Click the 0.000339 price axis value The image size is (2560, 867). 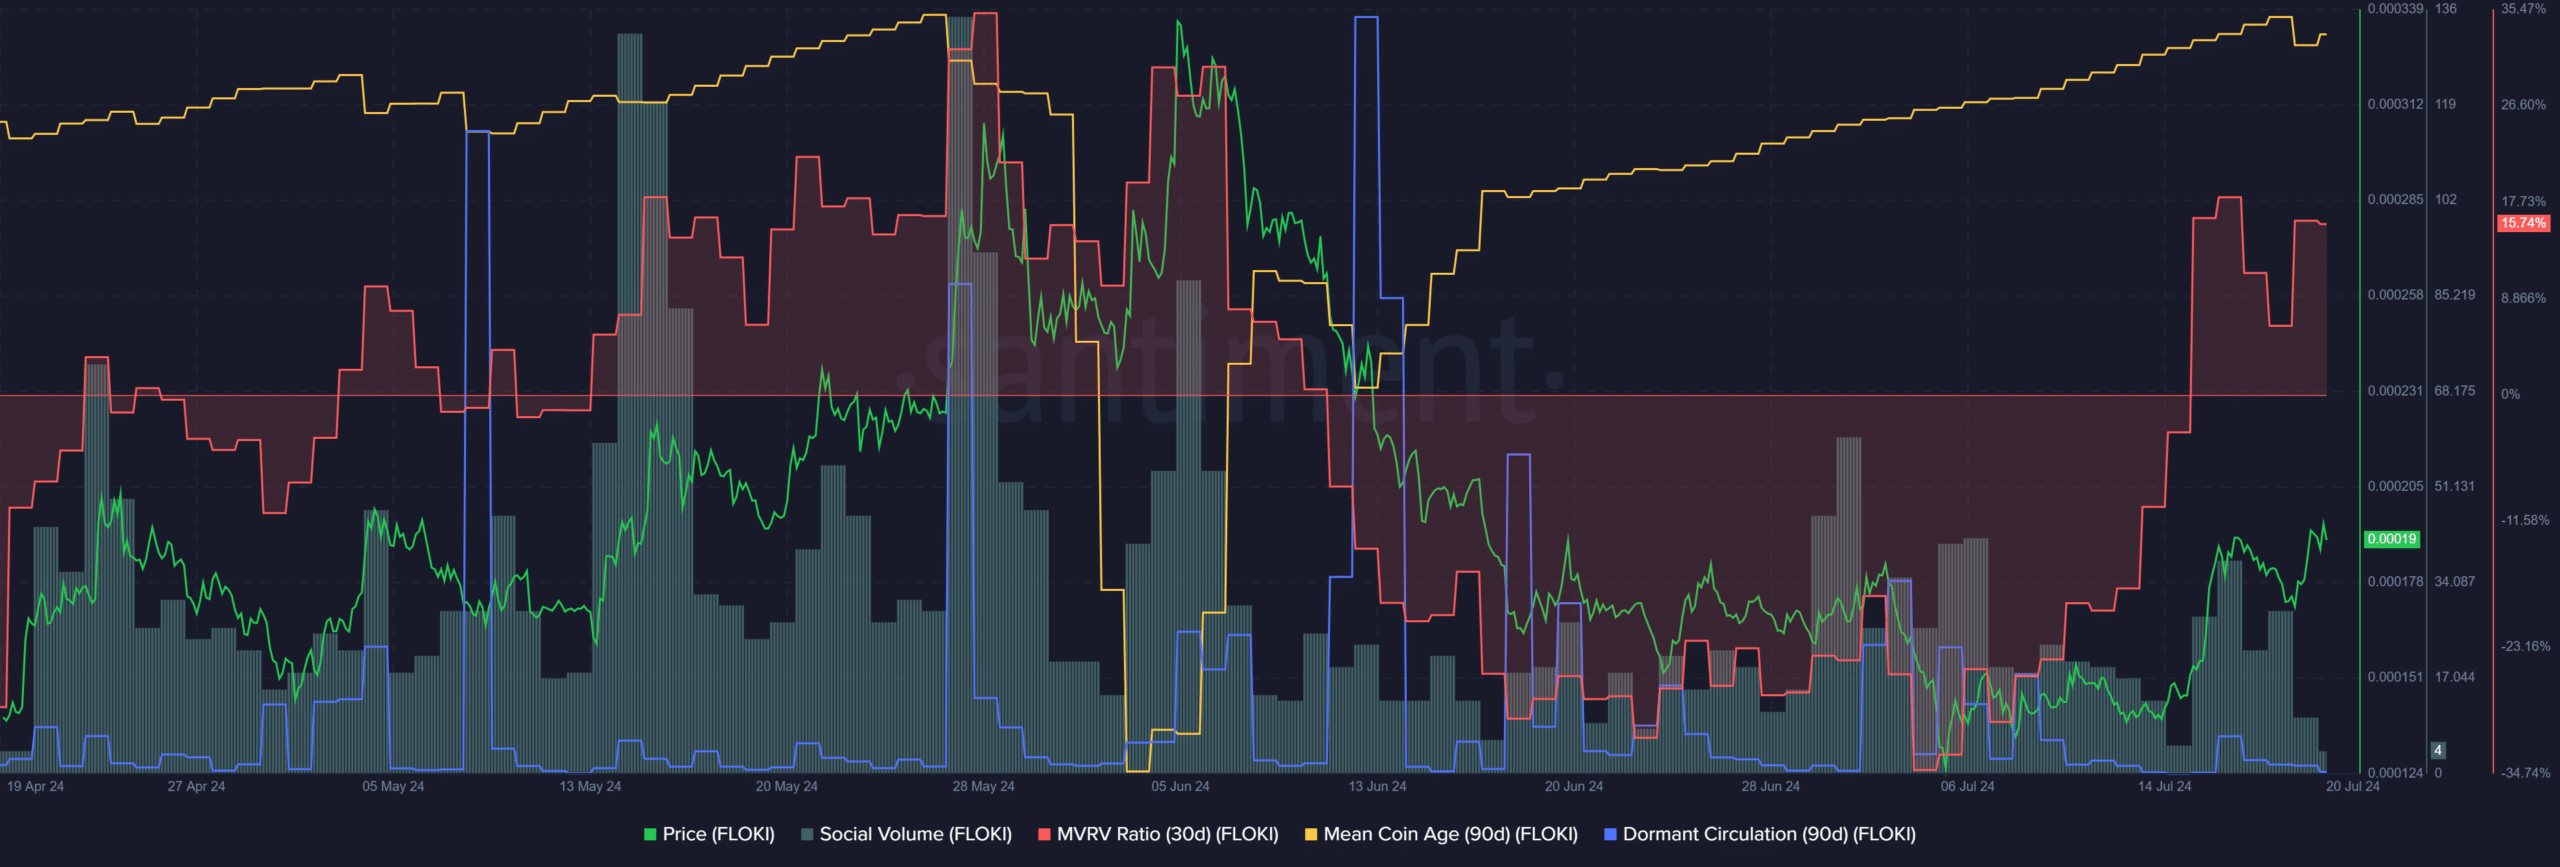click(2395, 9)
